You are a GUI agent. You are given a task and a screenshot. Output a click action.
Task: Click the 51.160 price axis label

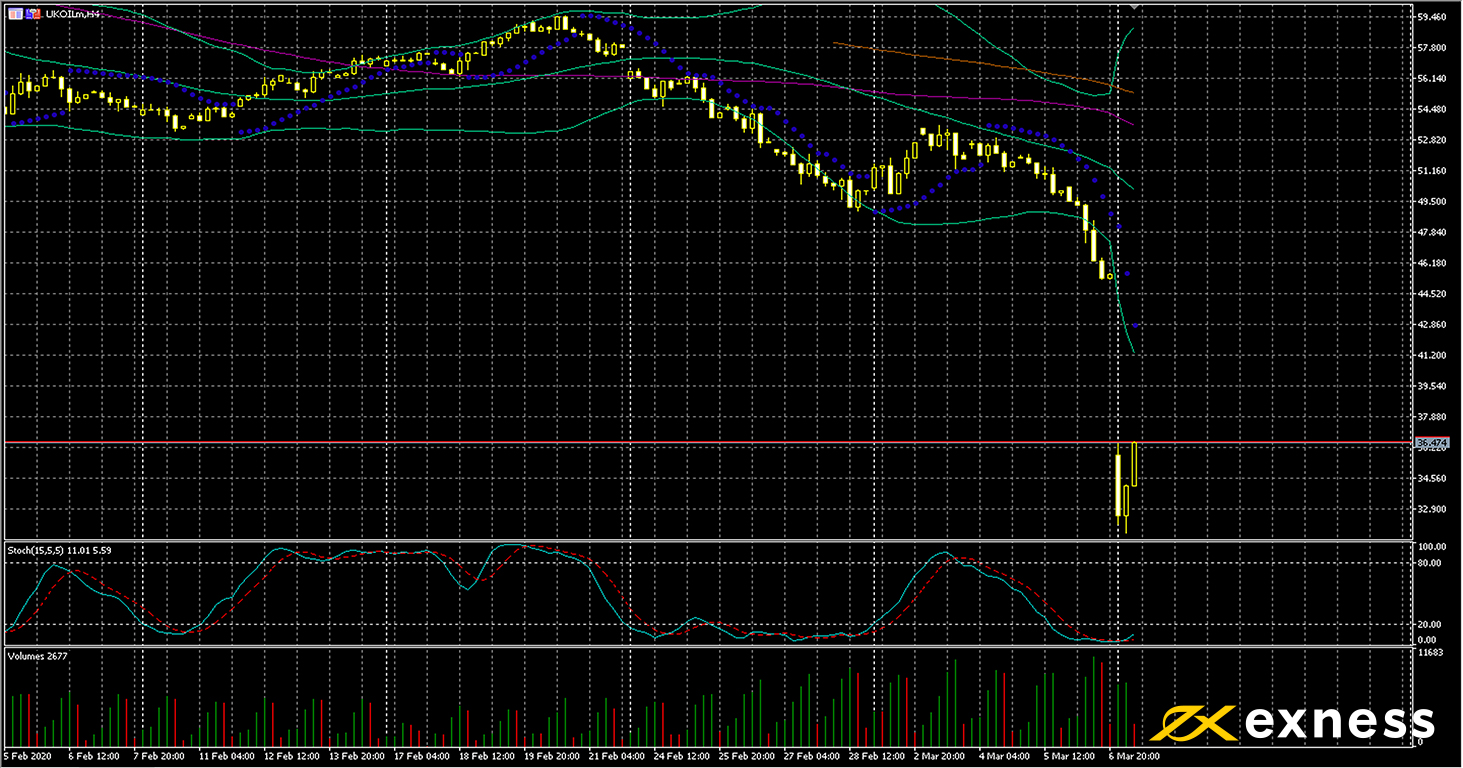pos(1432,172)
